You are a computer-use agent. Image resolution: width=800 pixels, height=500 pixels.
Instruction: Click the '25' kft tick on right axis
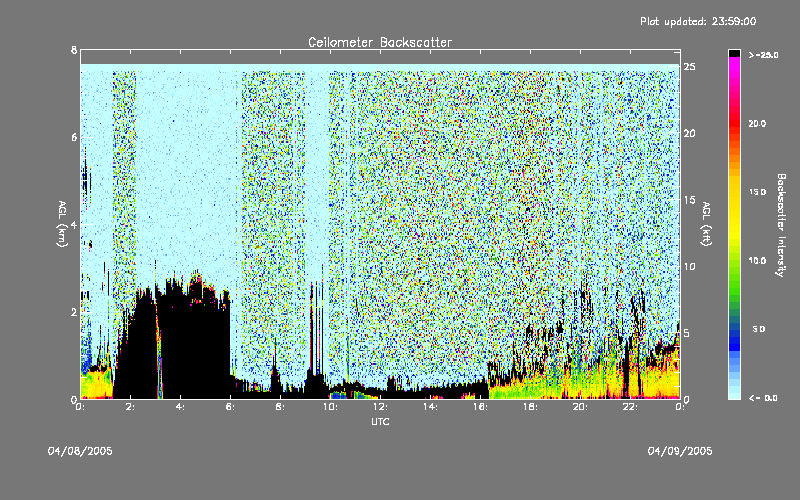(690, 67)
